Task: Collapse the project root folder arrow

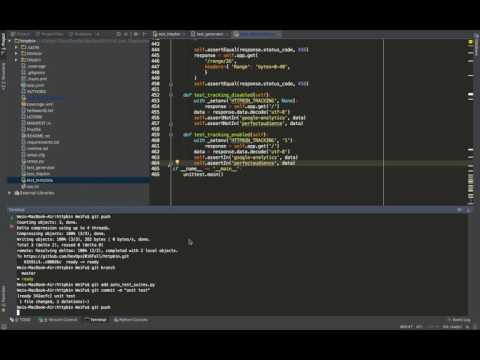Action: pyautogui.click(x=10, y=41)
